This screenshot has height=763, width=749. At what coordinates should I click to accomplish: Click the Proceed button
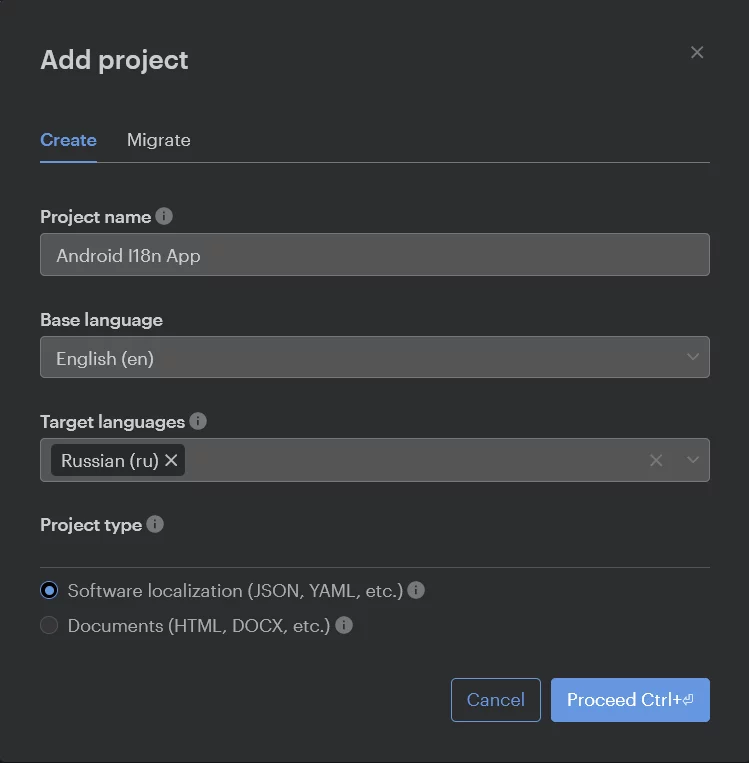[x=630, y=700]
